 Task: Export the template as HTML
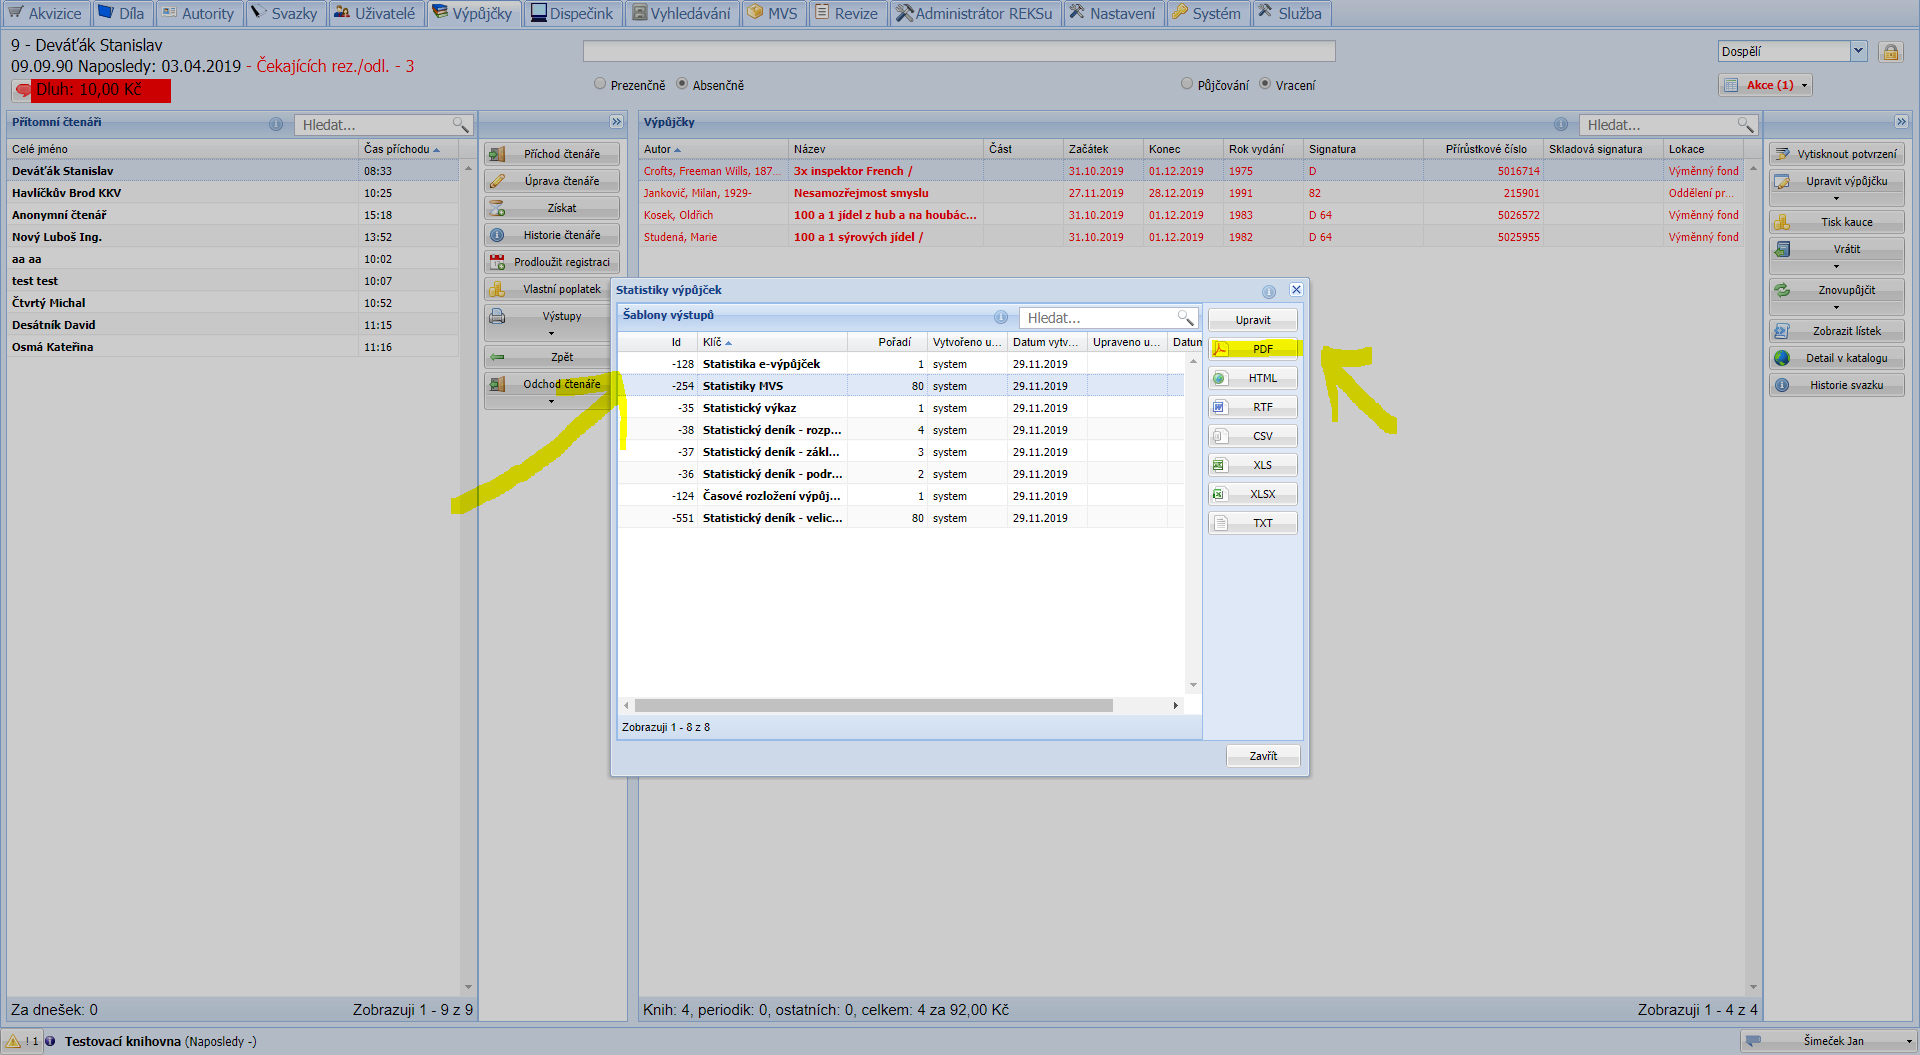1253,378
